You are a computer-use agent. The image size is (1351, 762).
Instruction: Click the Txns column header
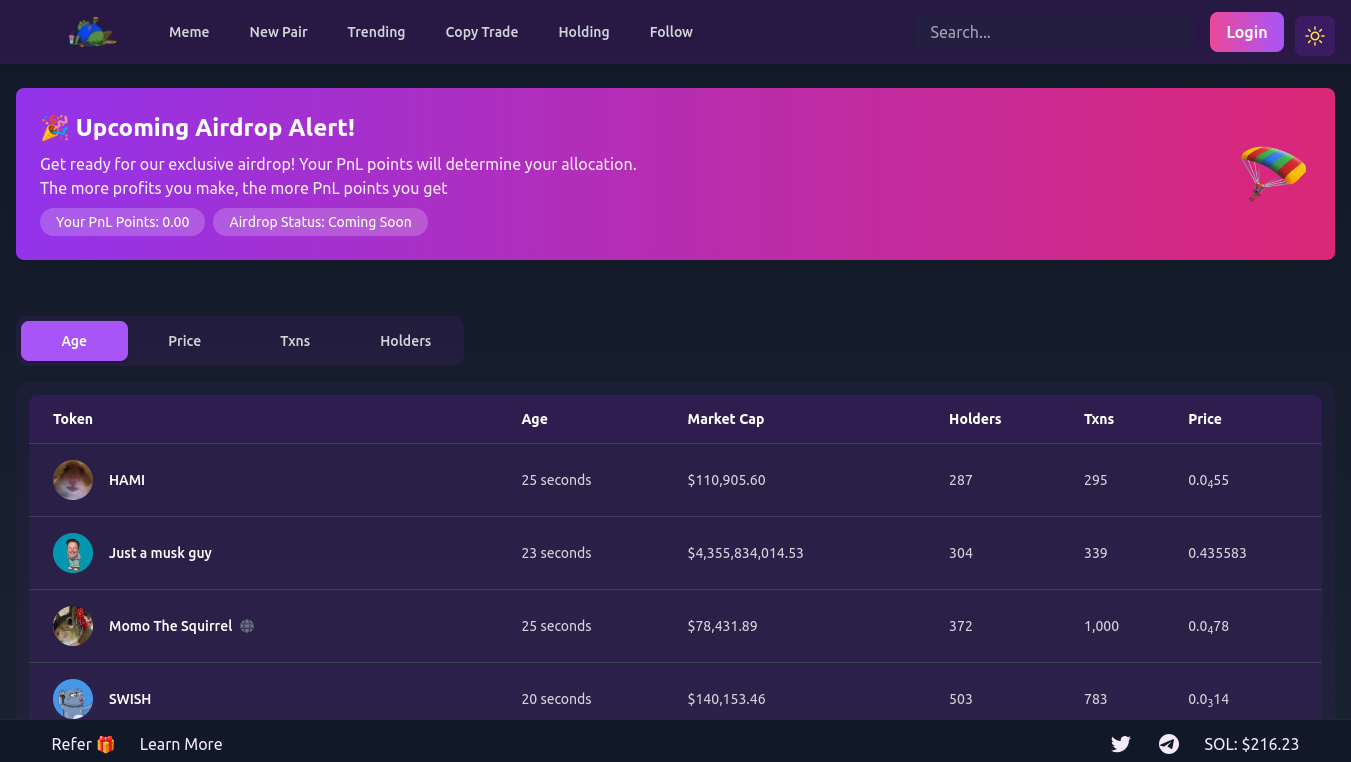[1099, 419]
